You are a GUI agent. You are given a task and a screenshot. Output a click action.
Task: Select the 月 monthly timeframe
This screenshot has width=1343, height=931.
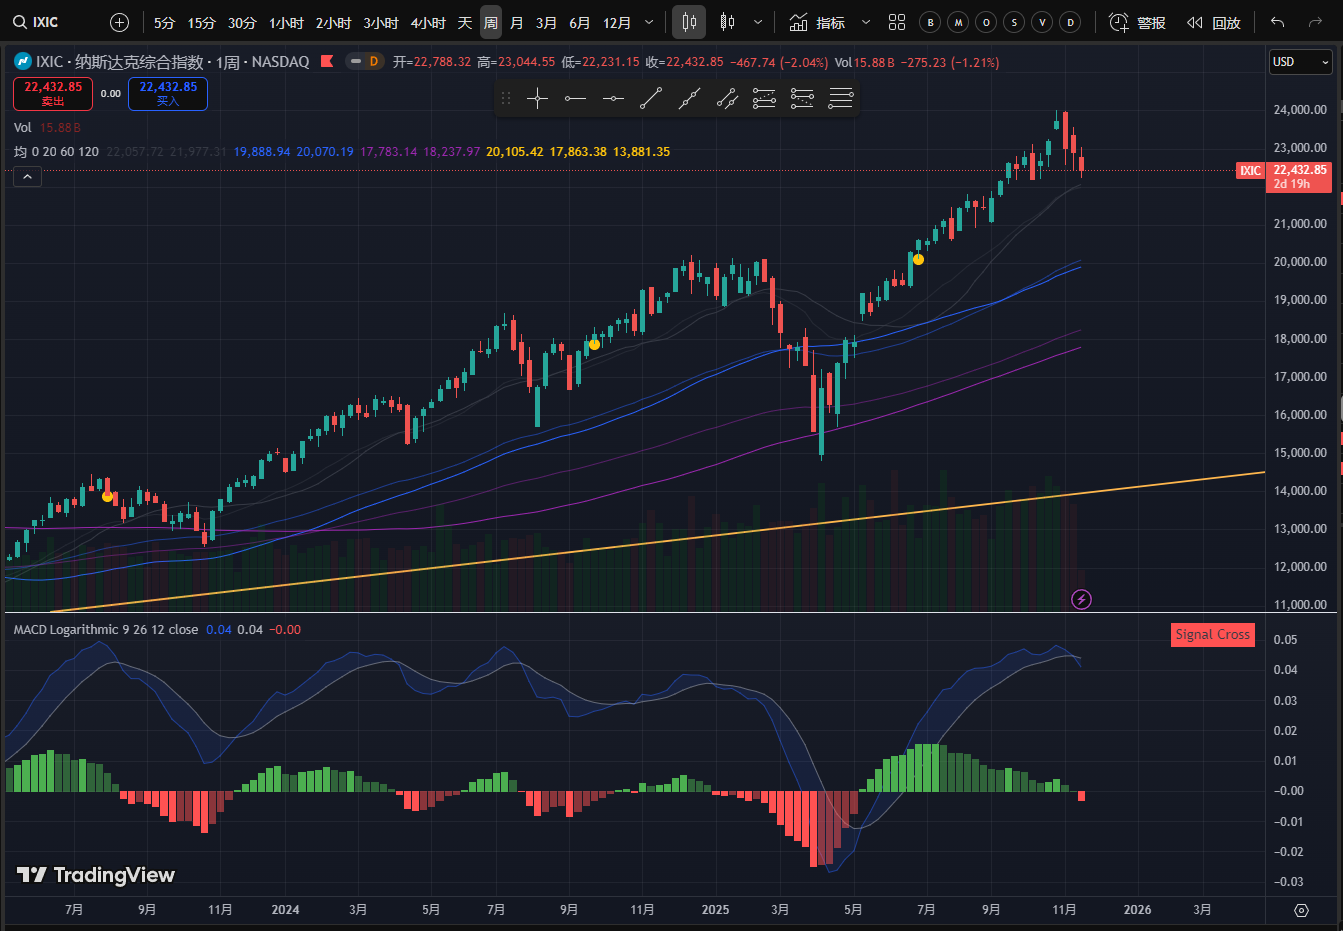pyautogui.click(x=517, y=22)
